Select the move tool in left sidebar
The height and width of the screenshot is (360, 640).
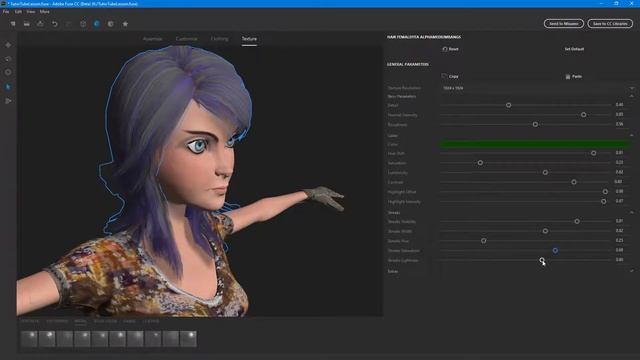coord(8,45)
